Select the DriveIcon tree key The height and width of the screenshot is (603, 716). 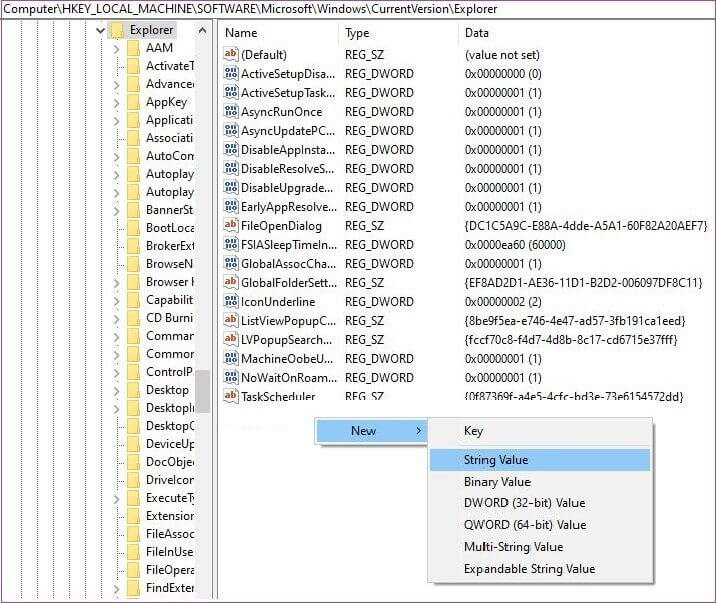(x=170, y=480)
